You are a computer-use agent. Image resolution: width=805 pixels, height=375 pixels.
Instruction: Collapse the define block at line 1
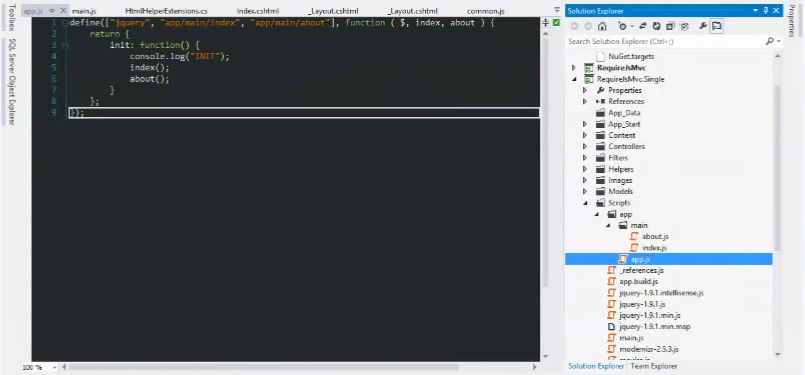click(x=65, y=23)
